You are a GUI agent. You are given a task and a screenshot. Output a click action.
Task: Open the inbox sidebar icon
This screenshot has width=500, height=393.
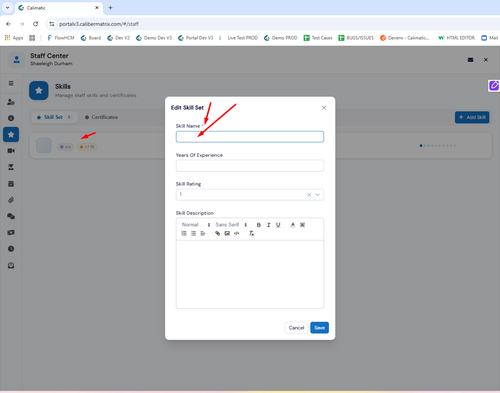(x=11, y=266)
